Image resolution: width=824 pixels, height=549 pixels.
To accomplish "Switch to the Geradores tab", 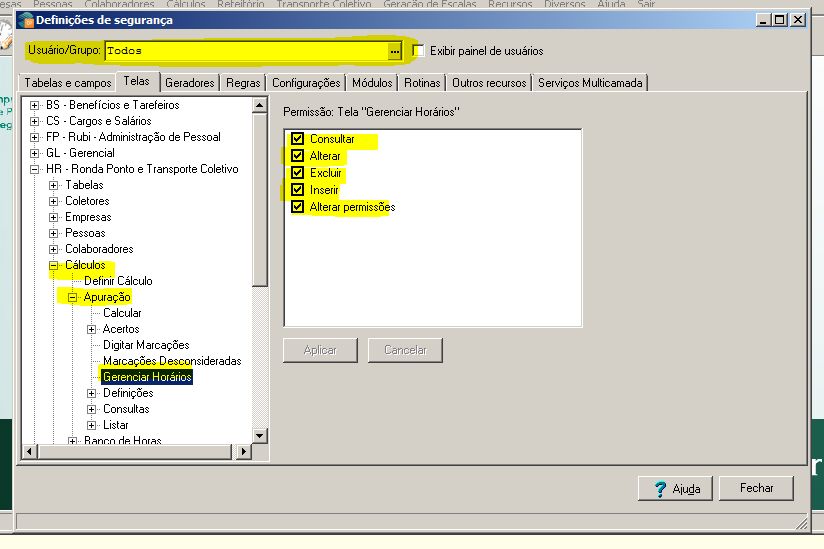I will point(189,83).
